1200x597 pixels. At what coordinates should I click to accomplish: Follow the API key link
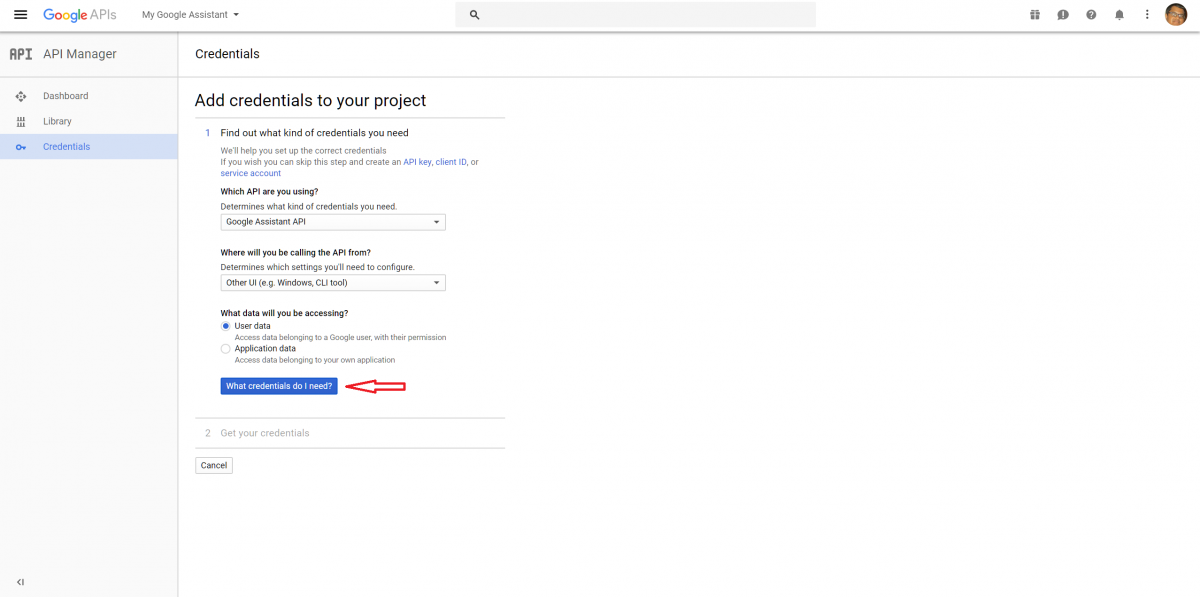[x=417, y=162]
